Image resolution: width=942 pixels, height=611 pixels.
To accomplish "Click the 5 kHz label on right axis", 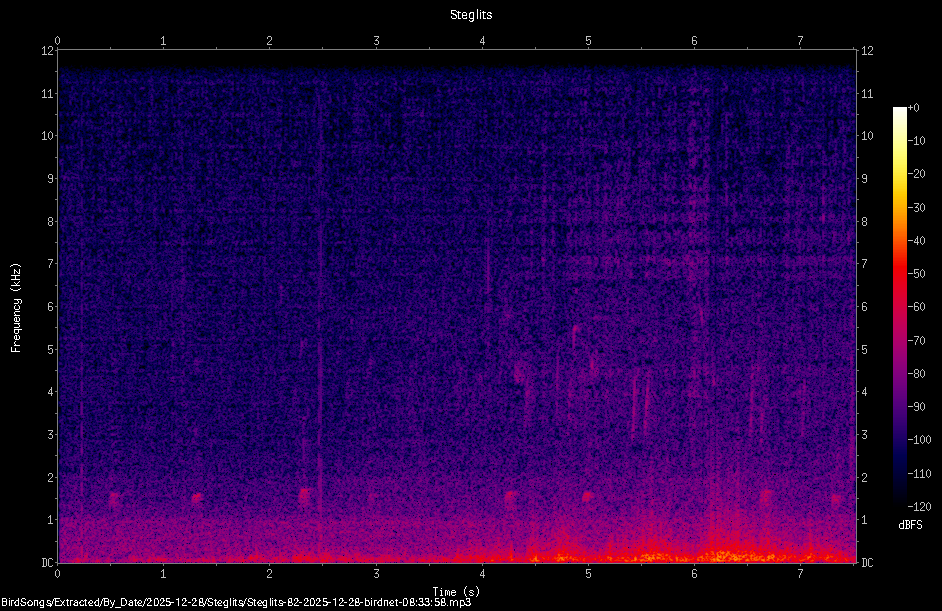I will pos(865,349).
